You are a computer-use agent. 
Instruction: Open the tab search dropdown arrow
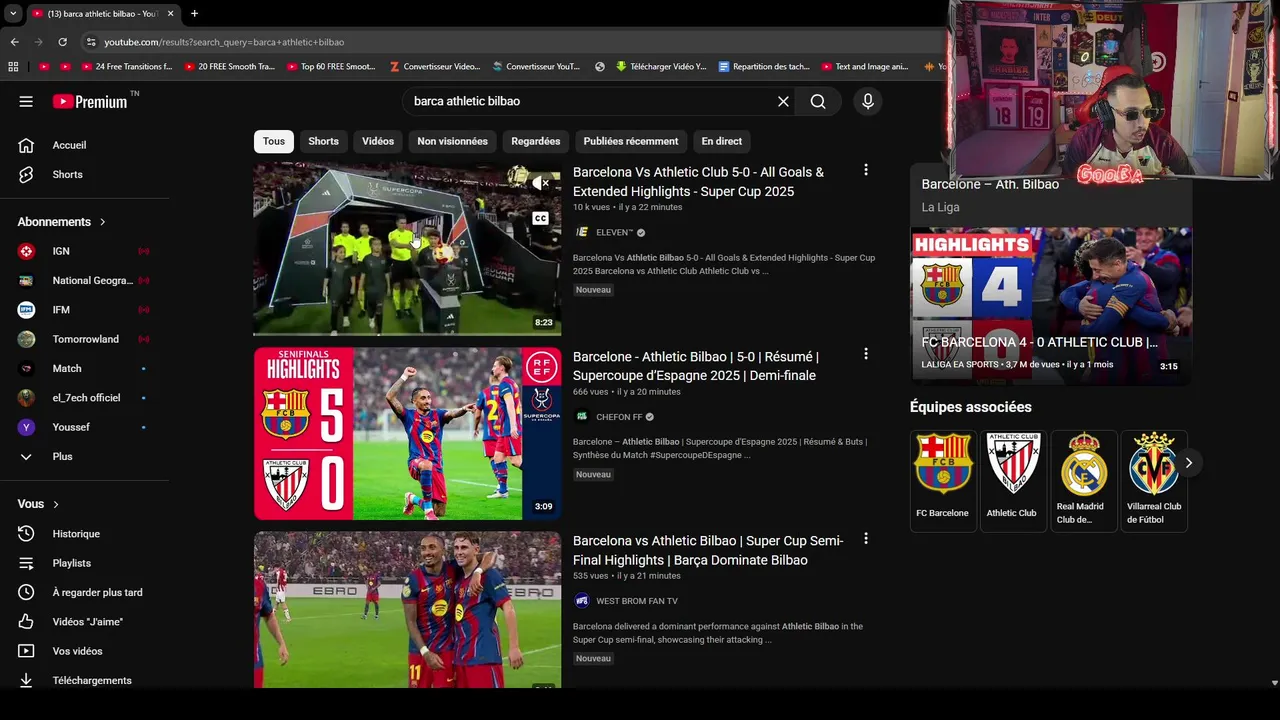pyautogui.click(x=13, y=14)
